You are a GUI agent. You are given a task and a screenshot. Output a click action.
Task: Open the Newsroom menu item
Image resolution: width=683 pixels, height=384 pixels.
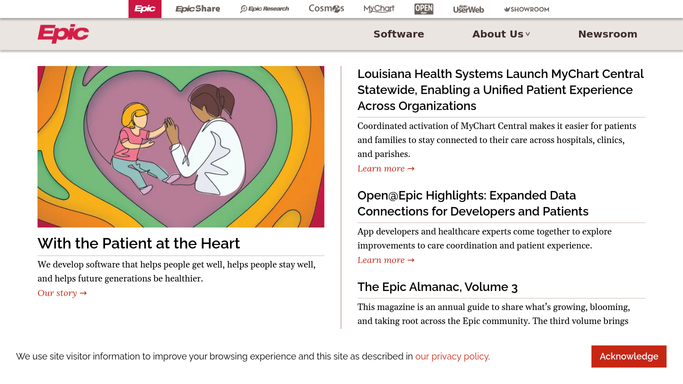[x=608, y=34]
